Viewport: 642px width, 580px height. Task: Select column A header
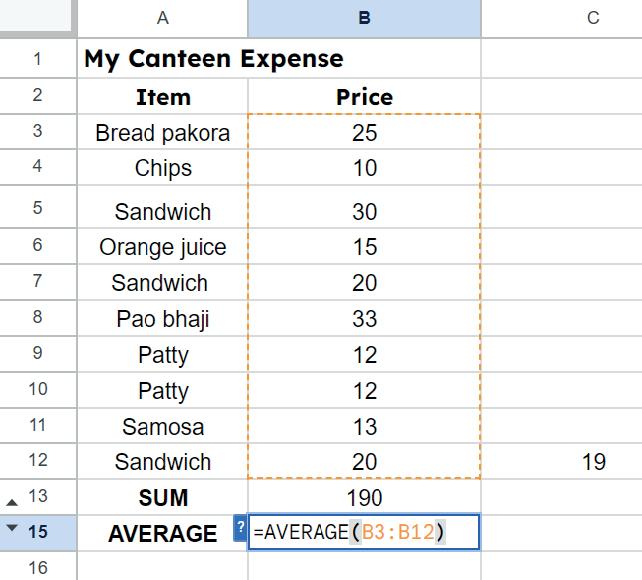click(x=163, y=18)
